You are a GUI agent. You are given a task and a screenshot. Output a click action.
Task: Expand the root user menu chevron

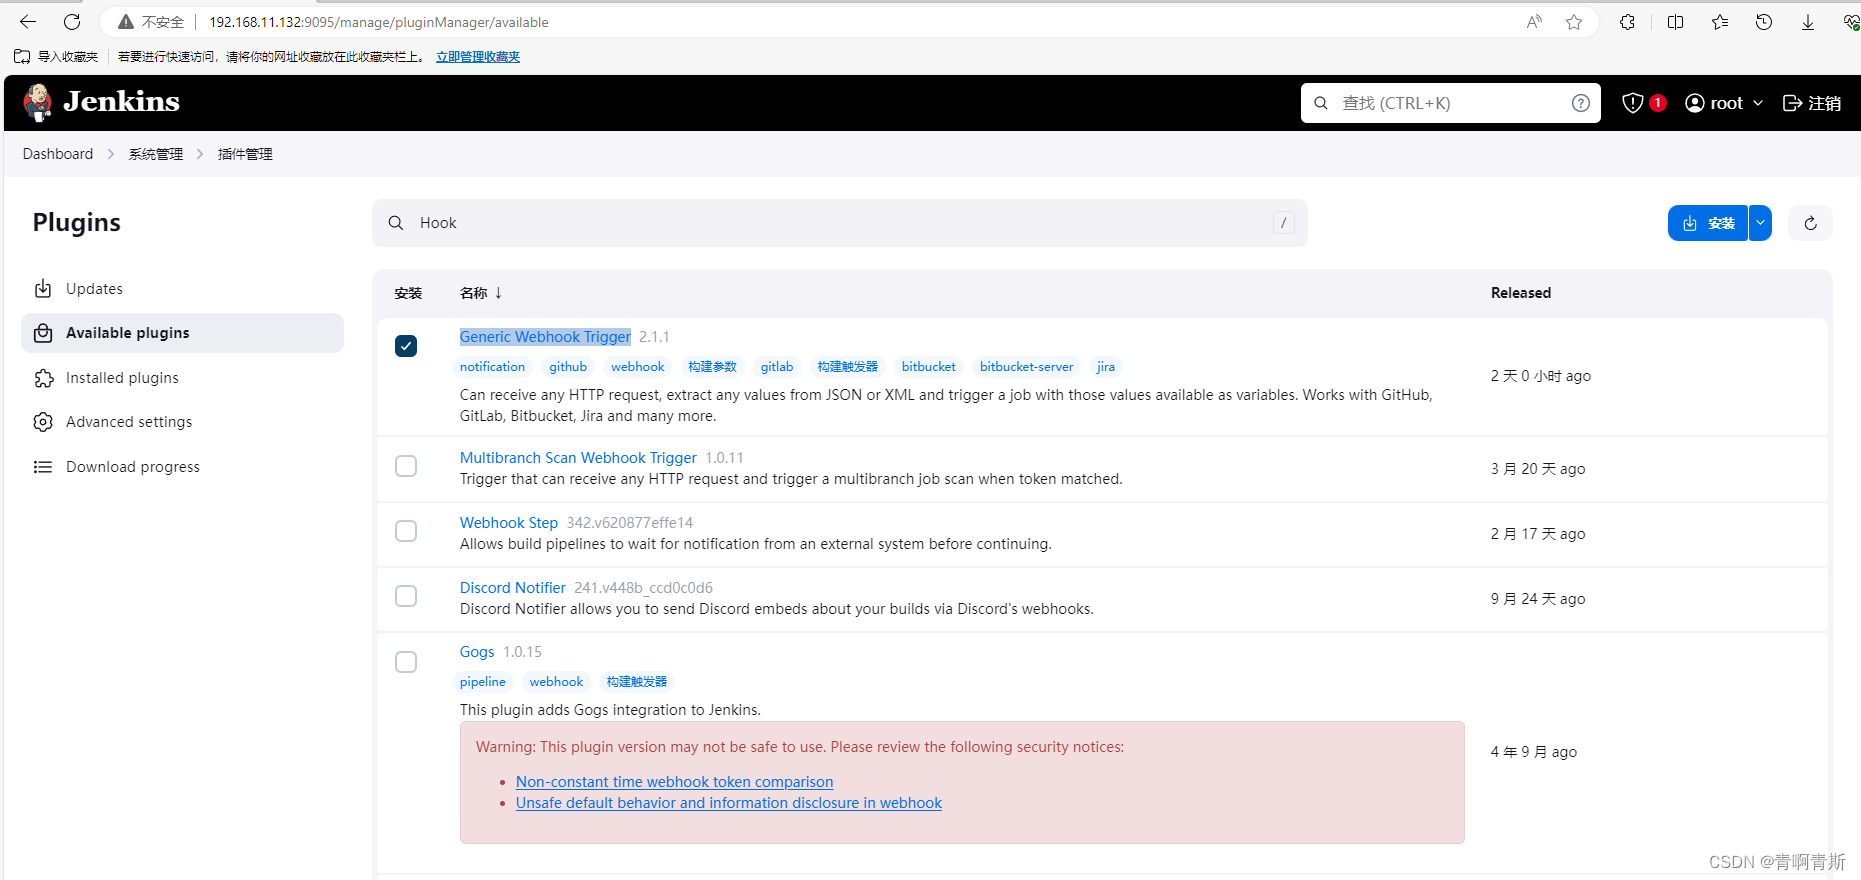[x=1758, y=103]
